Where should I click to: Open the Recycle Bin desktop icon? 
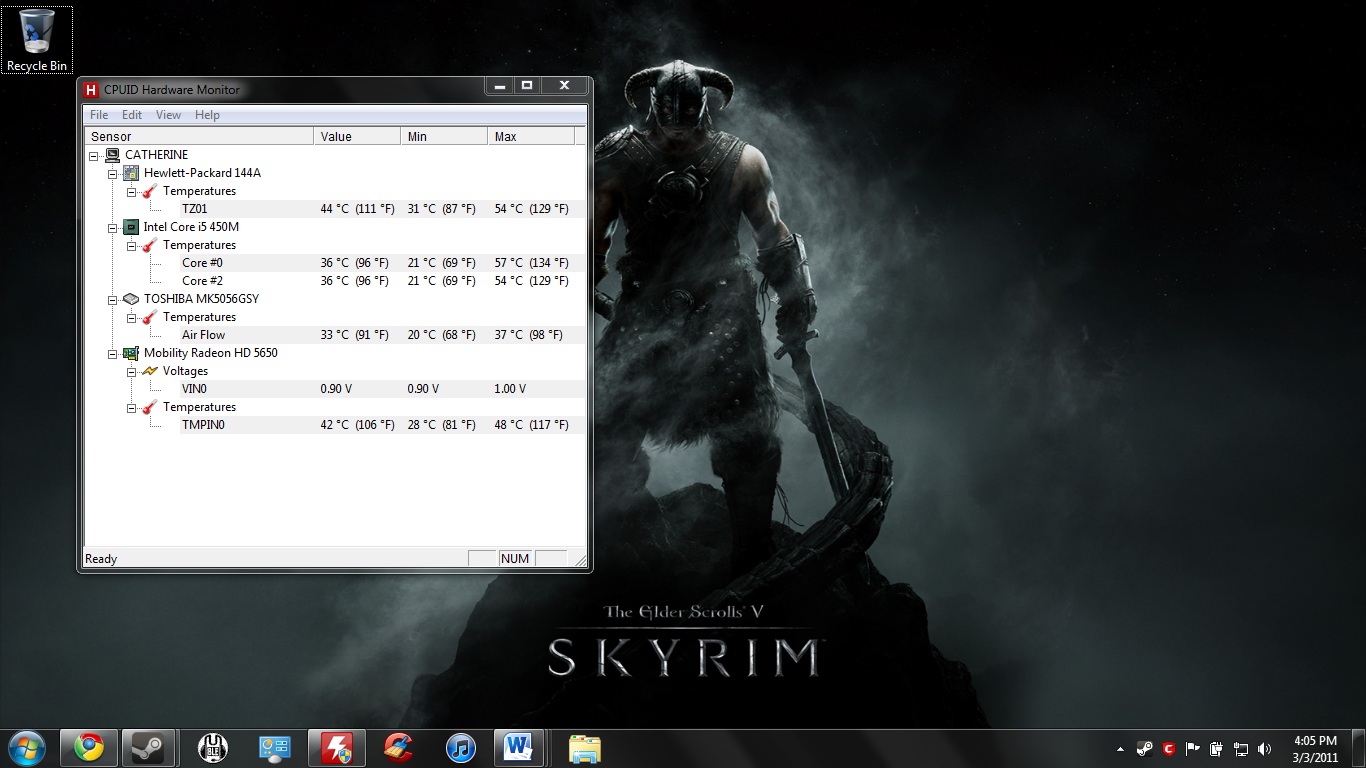pyautogui.click(x=37, y=40)
